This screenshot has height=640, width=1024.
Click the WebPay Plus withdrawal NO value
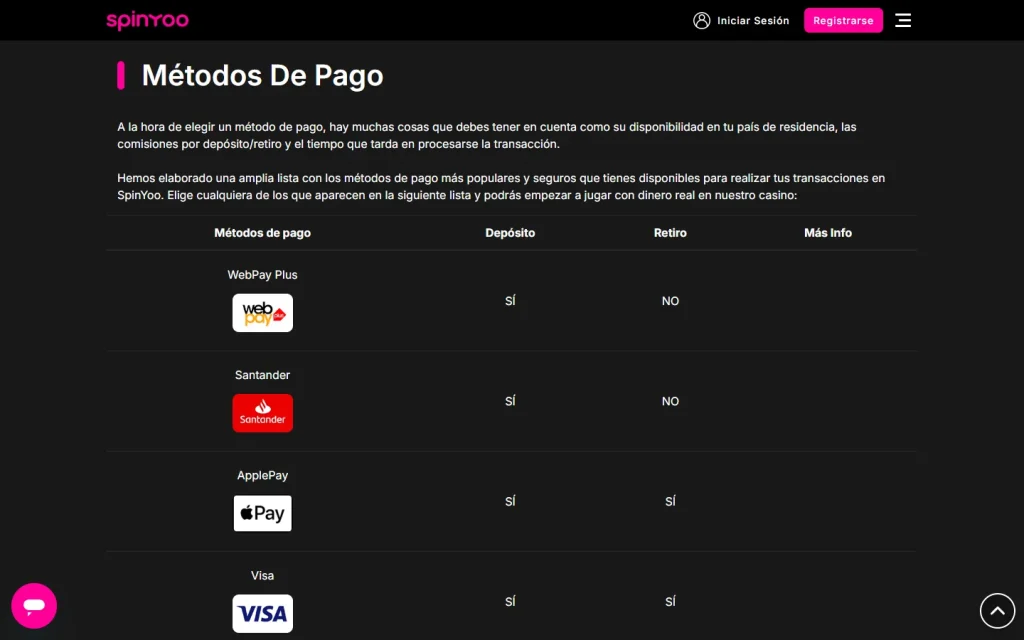pyautogui.click(x=671, y=301)
